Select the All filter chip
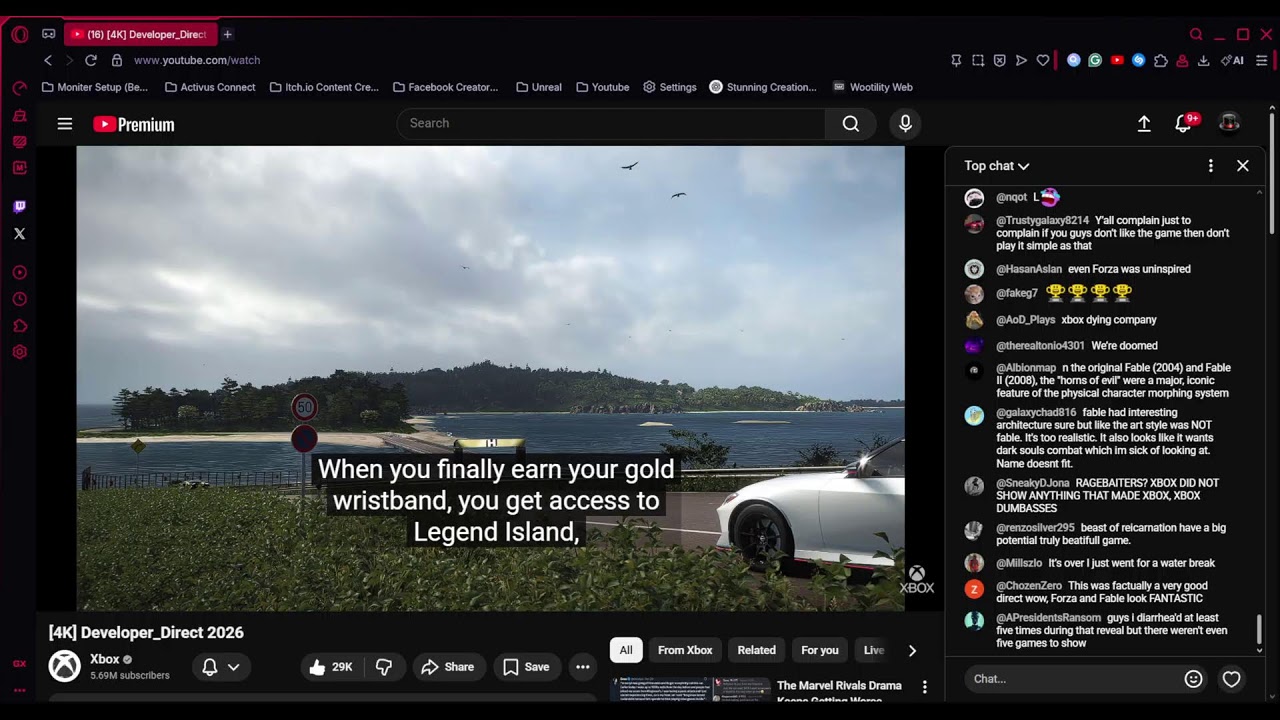Image resolution: width=1280 pixels, height=720 pixels. [x=626, y=650]
